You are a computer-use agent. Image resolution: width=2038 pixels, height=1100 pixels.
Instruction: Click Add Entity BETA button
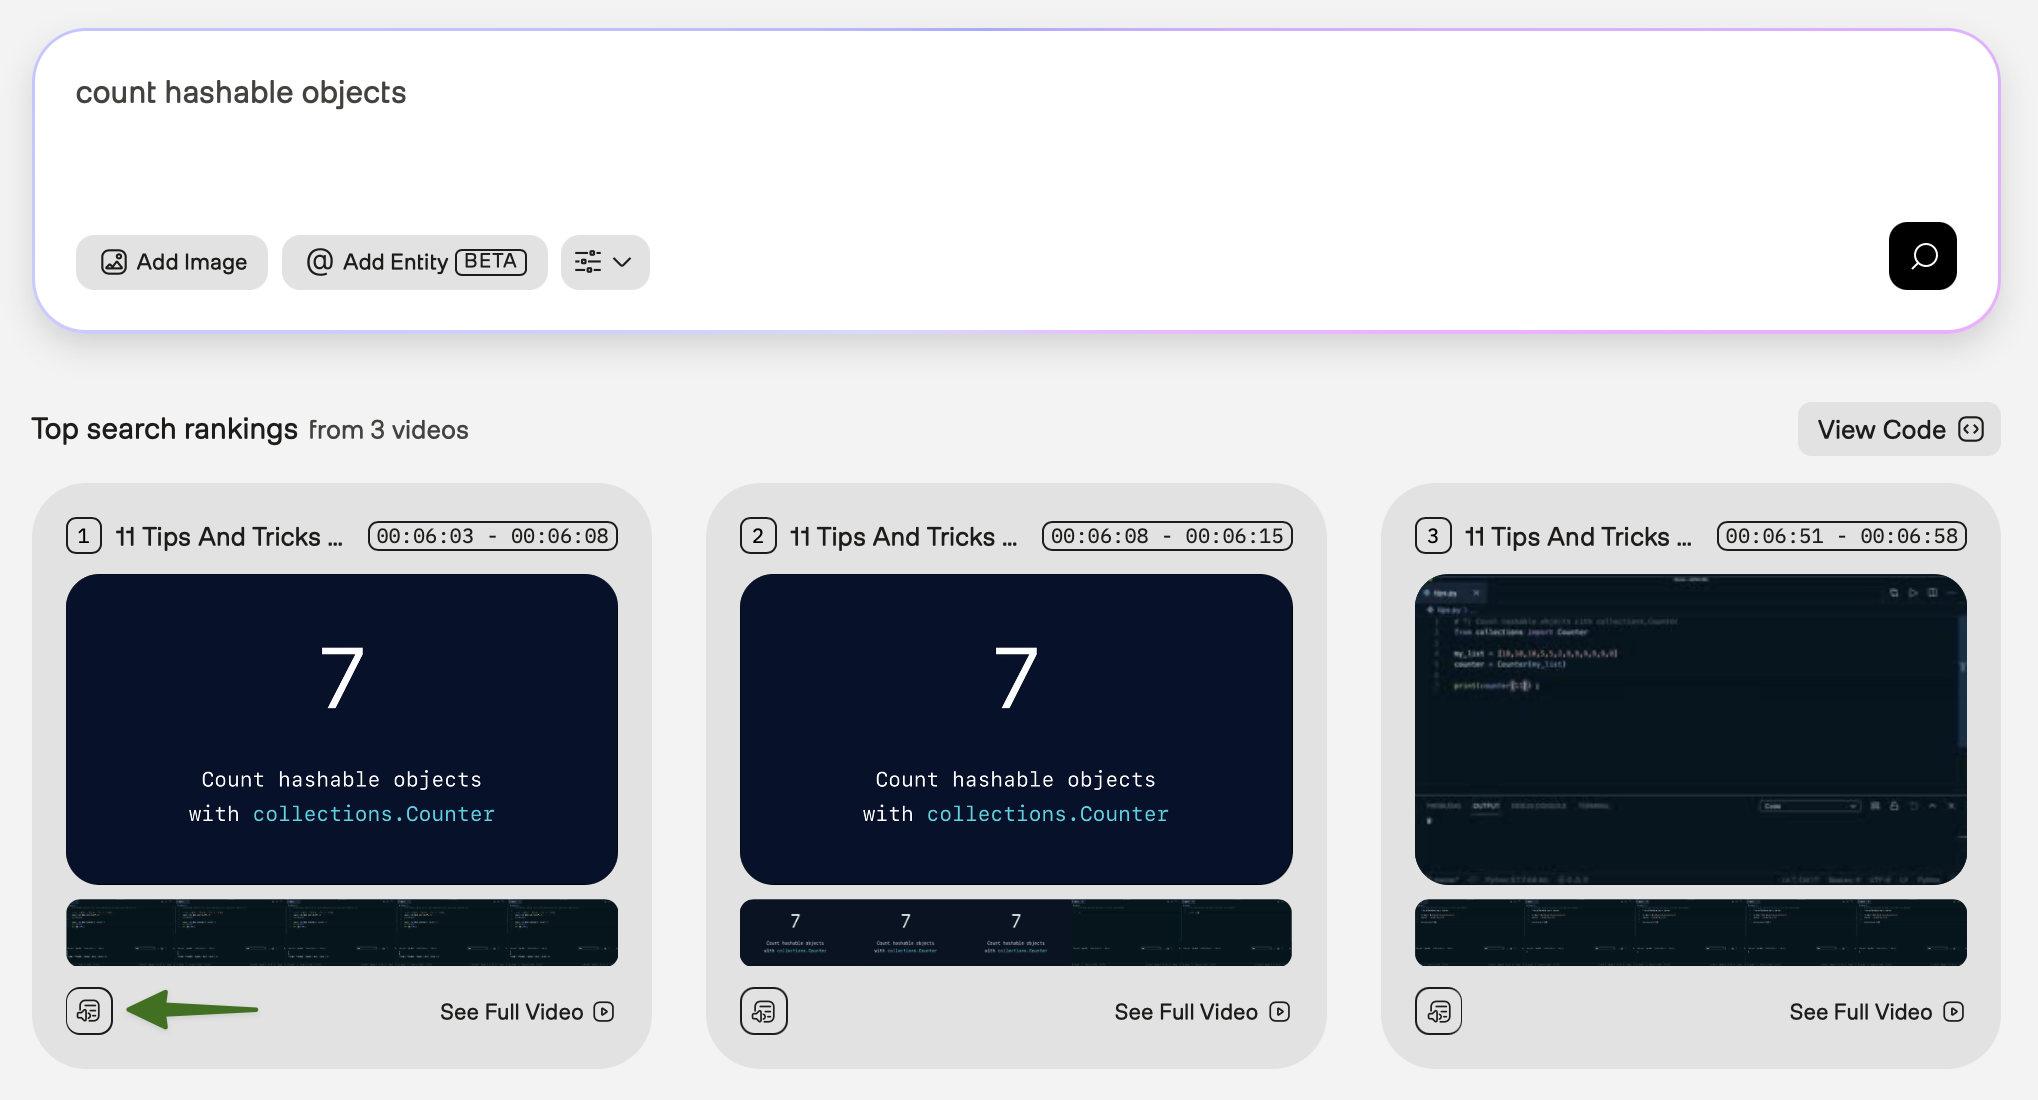(414, 262)
